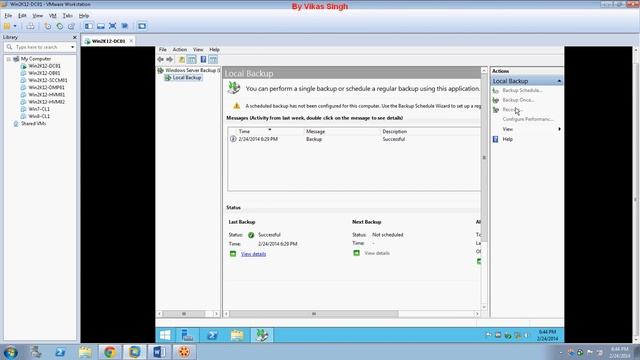640x360 pixels.
Task: Select Win2K12-DC01 in the library
Action: coord(44,66)
